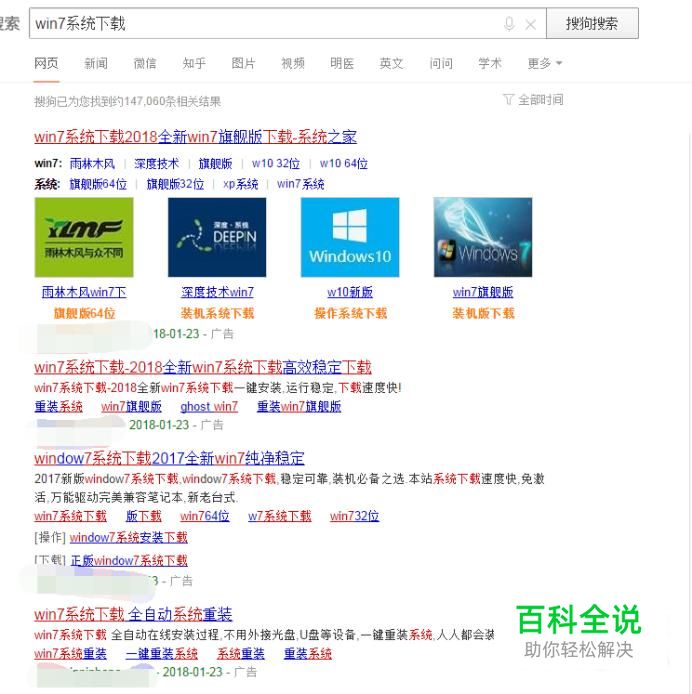Image resolution: width=692 pixels, height=694 pixels.
Task: Click the 旗舰版32位 system link
Action: [x=175, y=184]
